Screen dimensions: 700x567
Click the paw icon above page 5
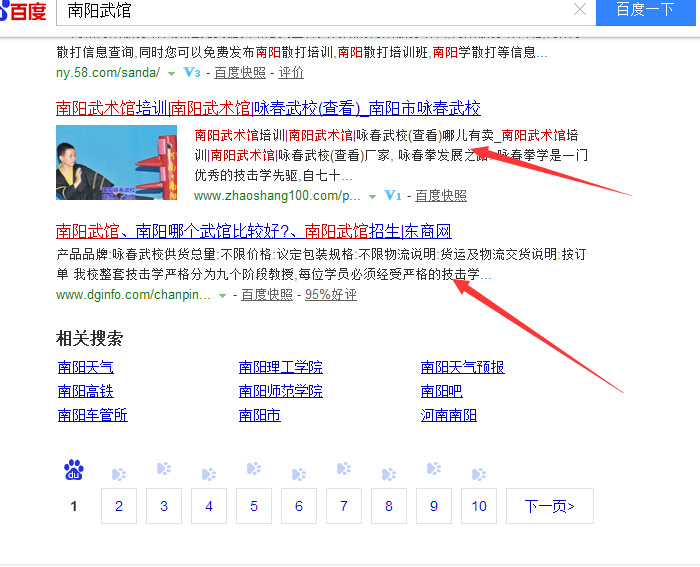point(254,469)
